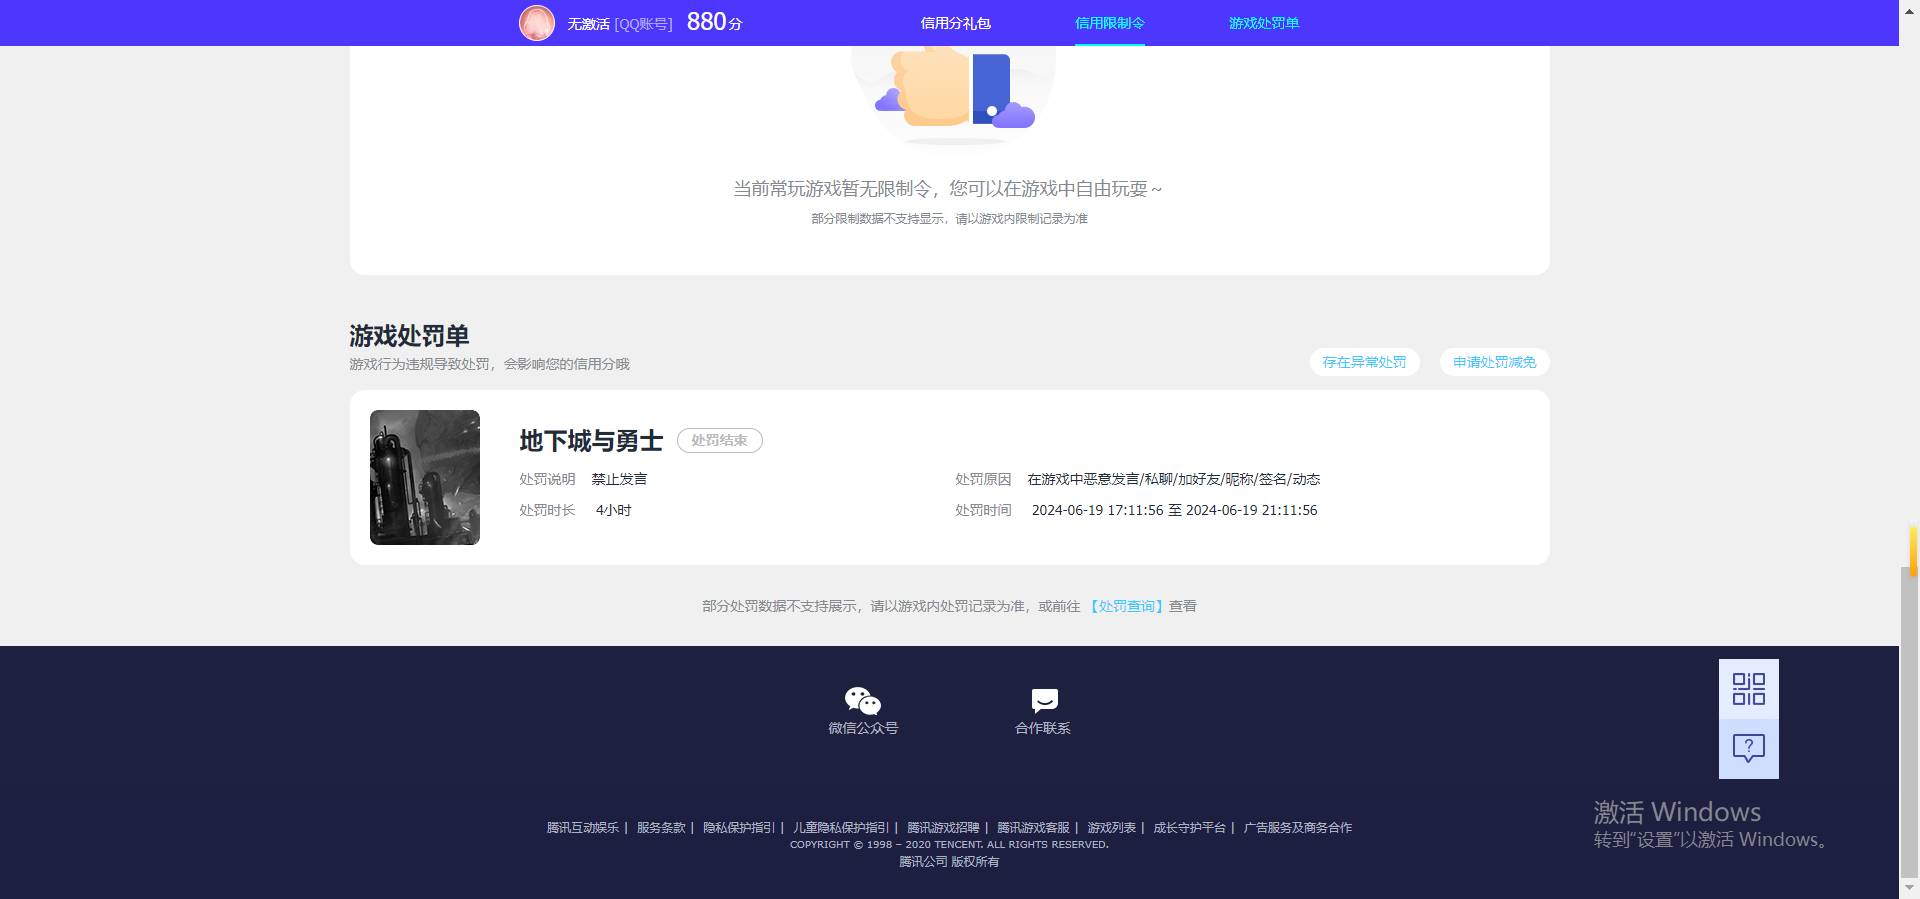1920x899 pixels.
Task: Open 腾讯游戏招聘 footer link
Action: (x=943, y=827)
